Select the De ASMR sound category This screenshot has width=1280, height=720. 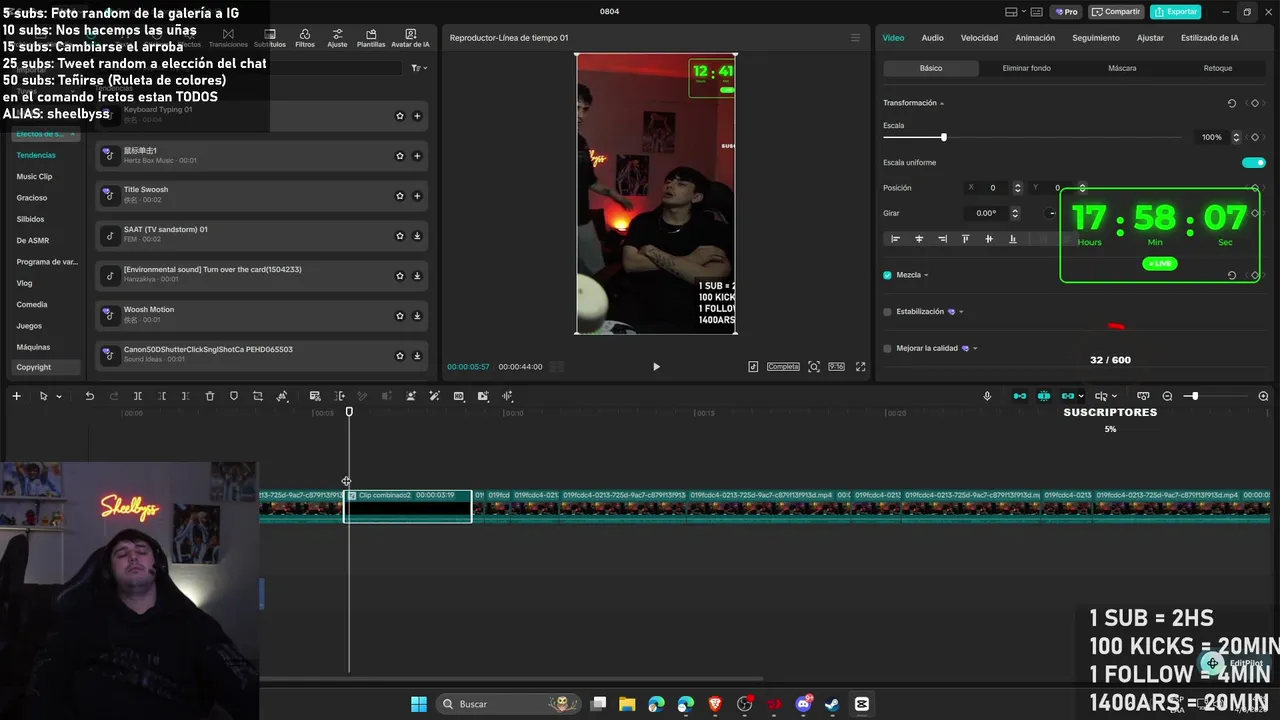pyautogui.click(x=32, y=241)
